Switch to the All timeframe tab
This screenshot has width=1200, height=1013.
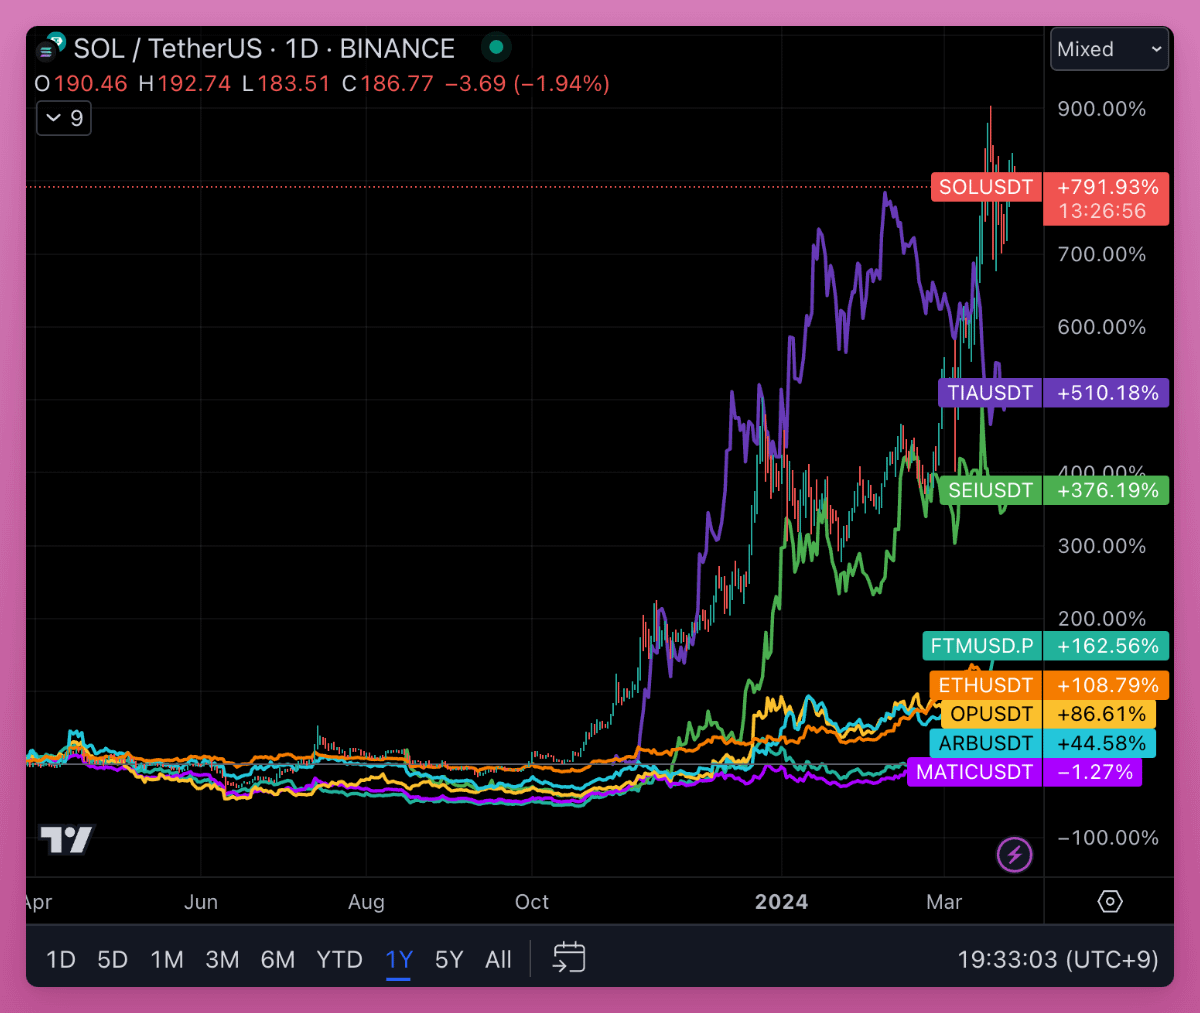pos(498,958)
